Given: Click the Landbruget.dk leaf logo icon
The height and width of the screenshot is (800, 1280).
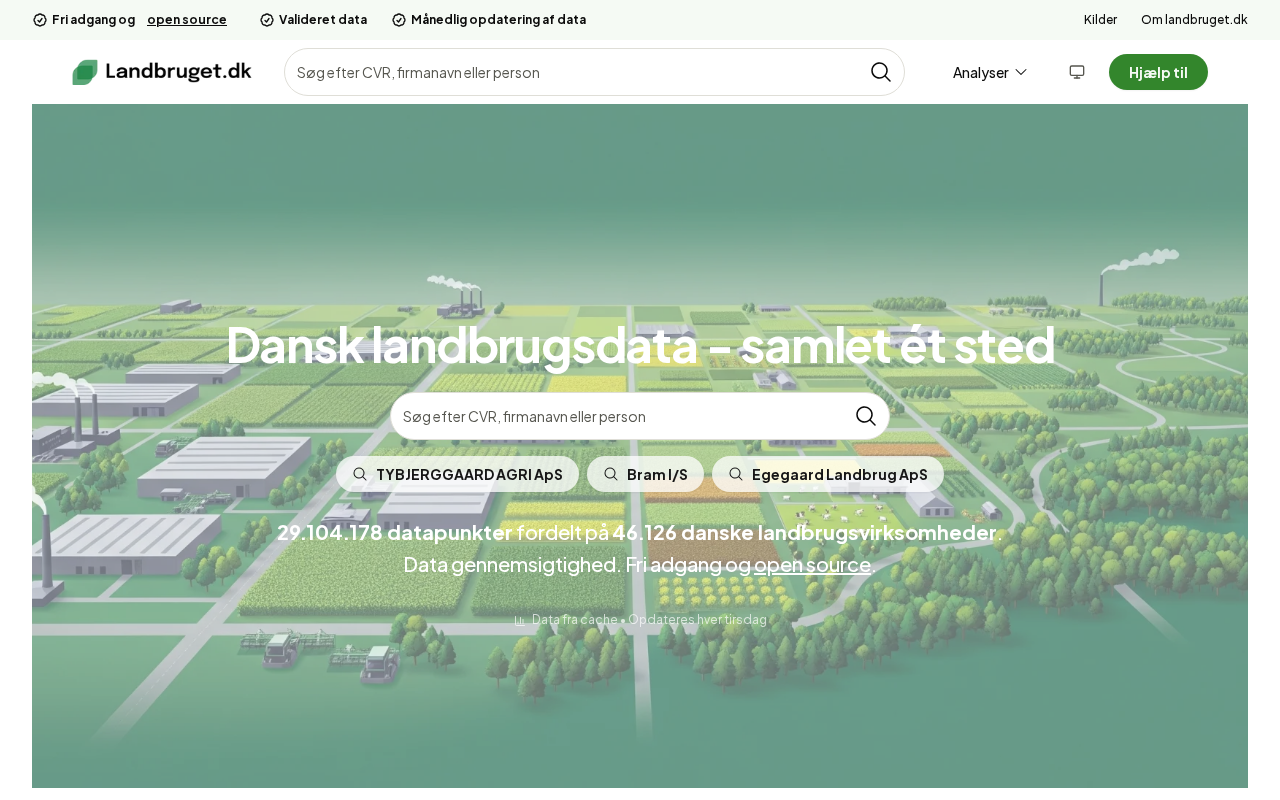Looking at the screenshot, I should [85, 72].
